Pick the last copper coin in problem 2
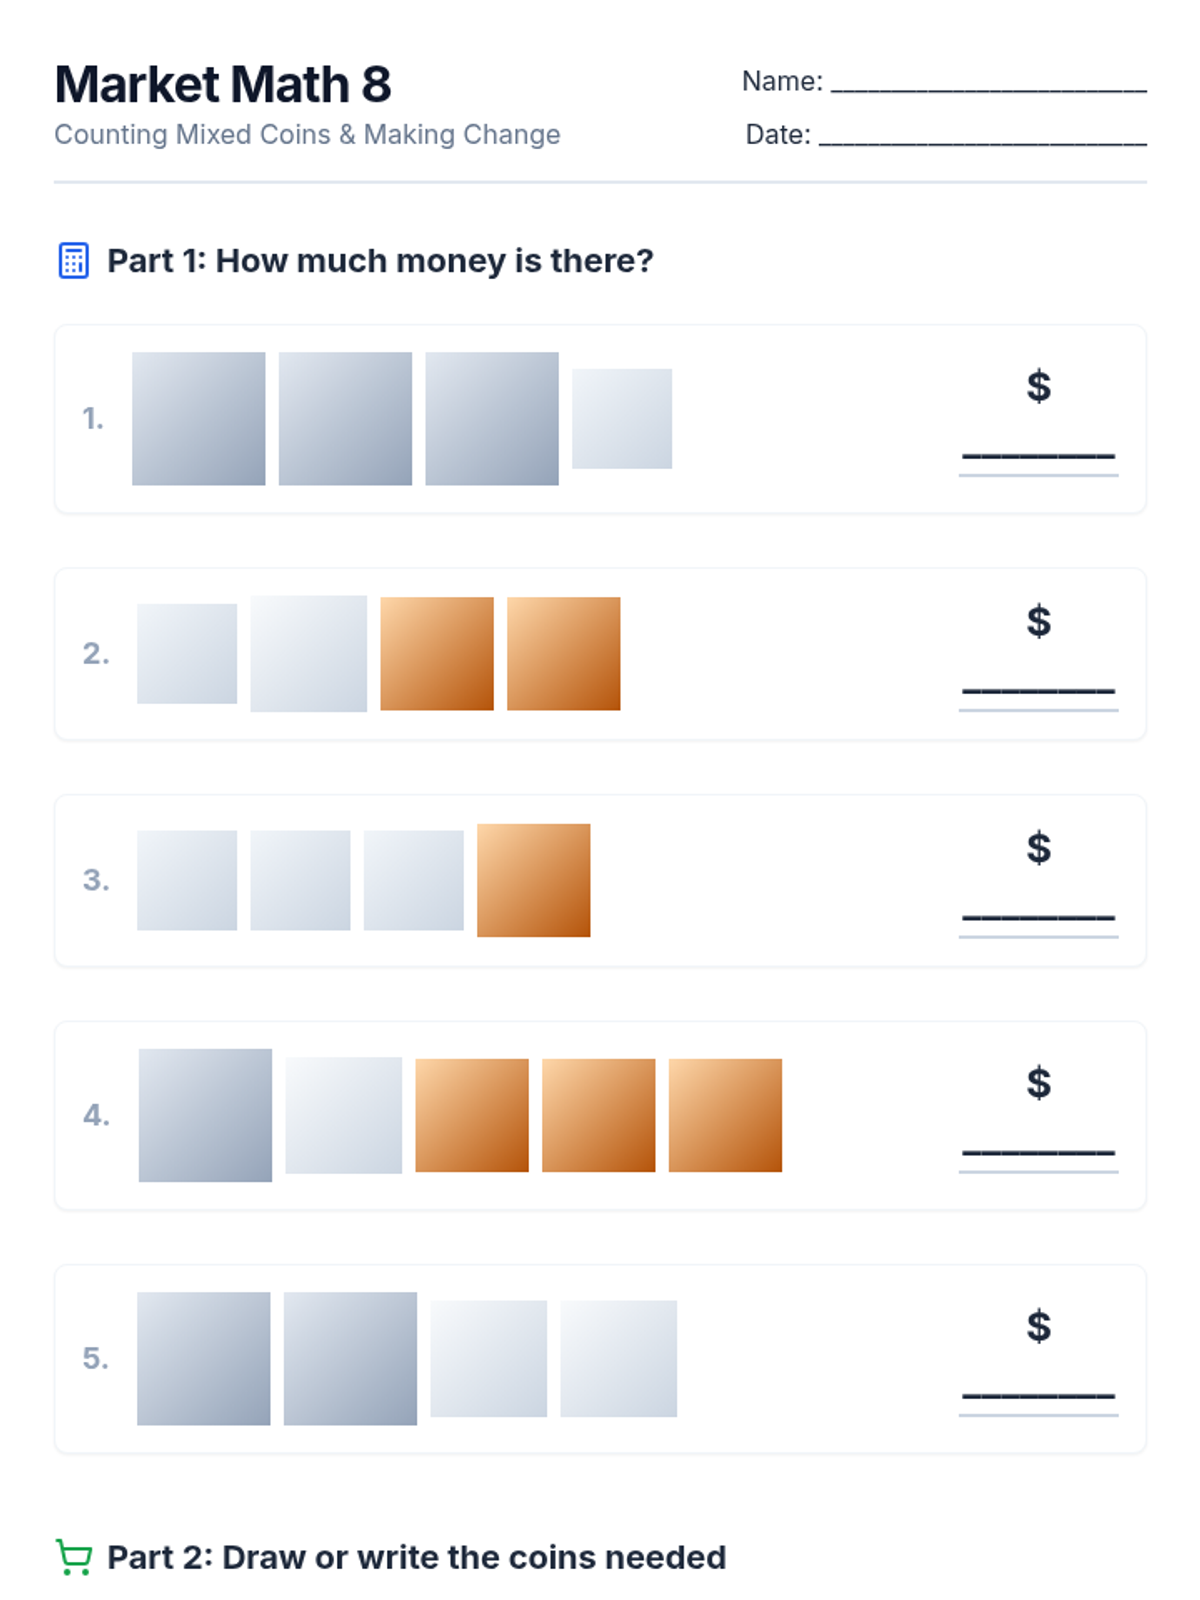This screenshot has height=1600, width=1200. (x=564, y=653)
